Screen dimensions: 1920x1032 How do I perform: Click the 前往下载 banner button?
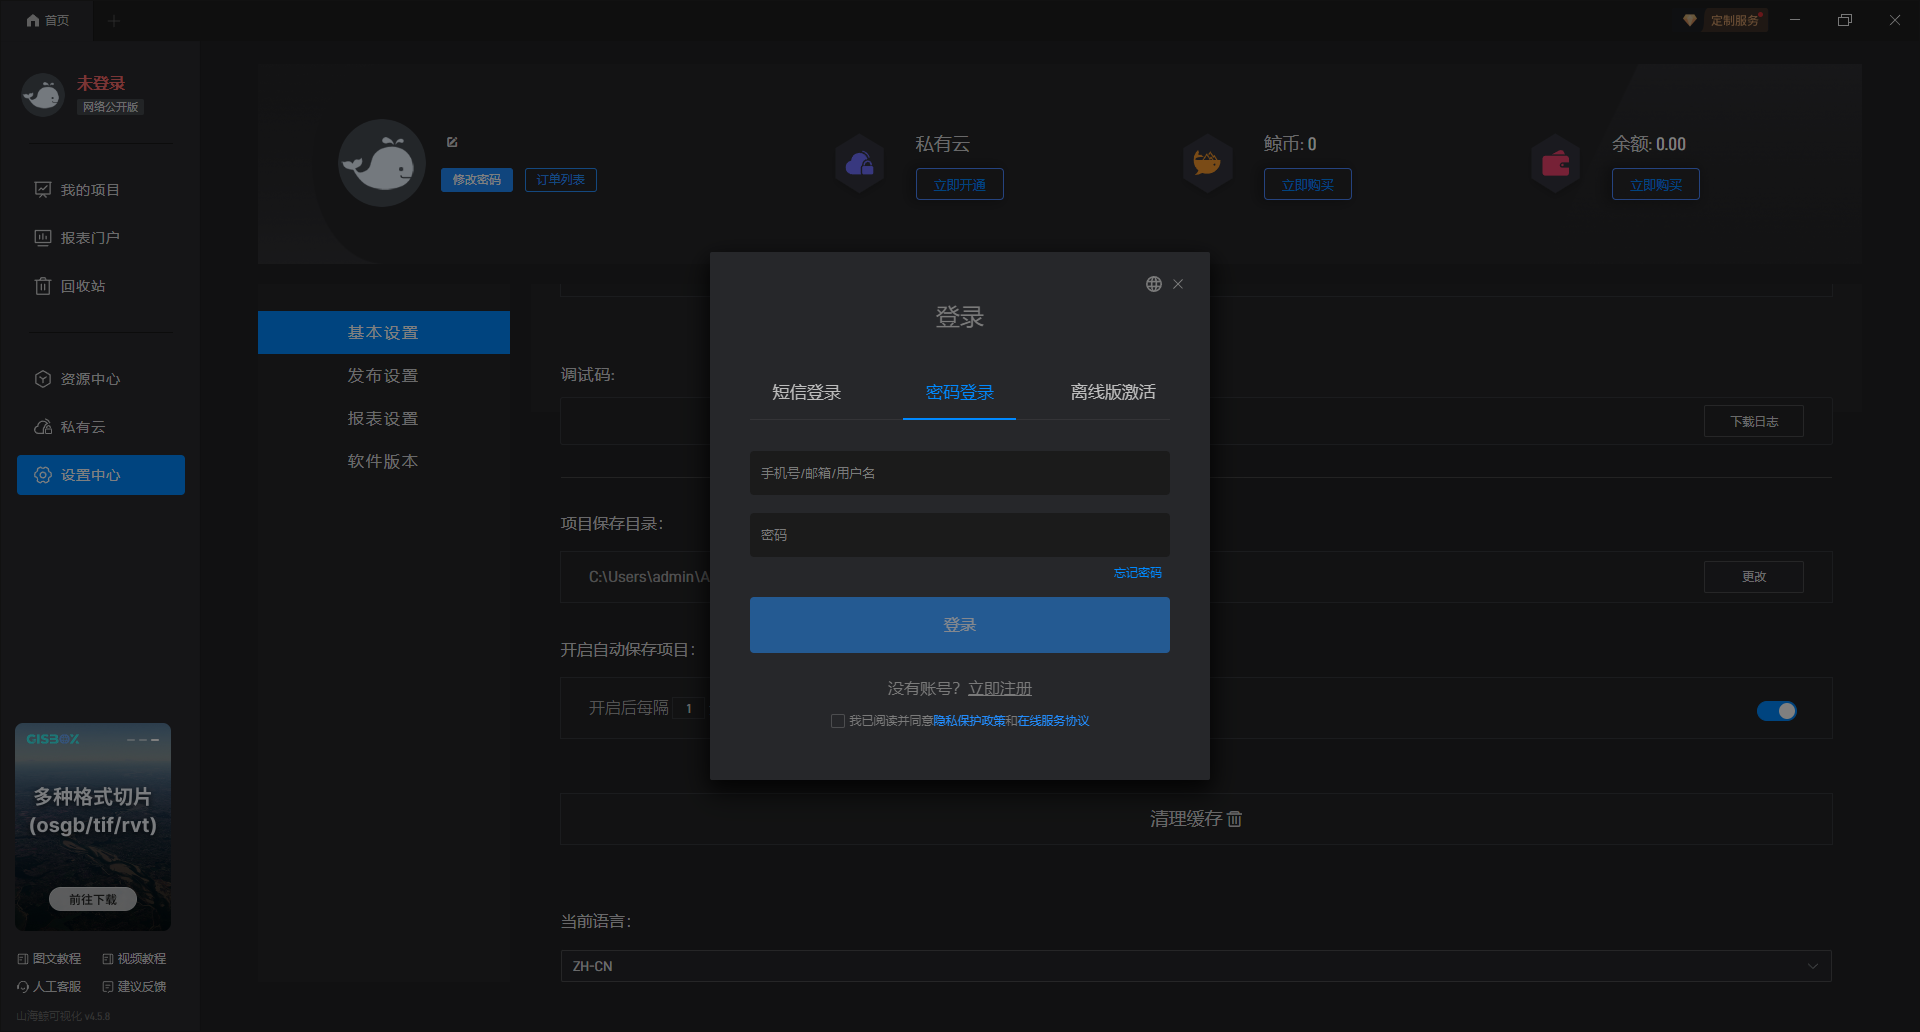click(93, 899)
